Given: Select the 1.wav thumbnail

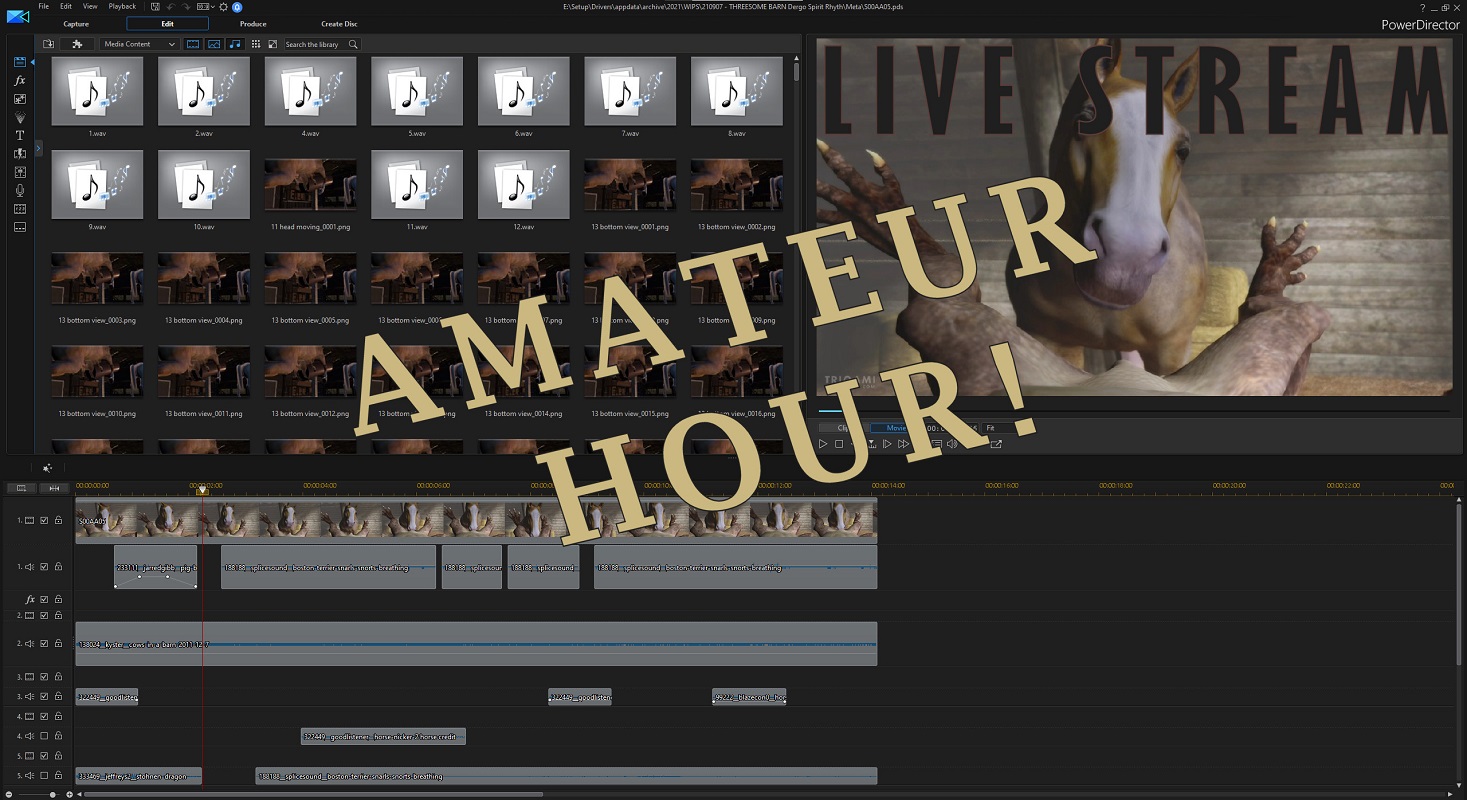Looking at the screenshot, I should (97, 91).
